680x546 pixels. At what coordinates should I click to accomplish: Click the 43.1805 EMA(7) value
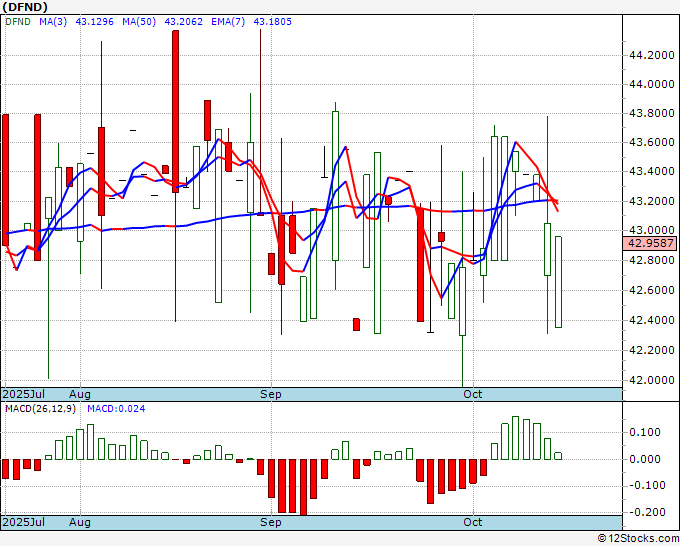tap(272, 22)
